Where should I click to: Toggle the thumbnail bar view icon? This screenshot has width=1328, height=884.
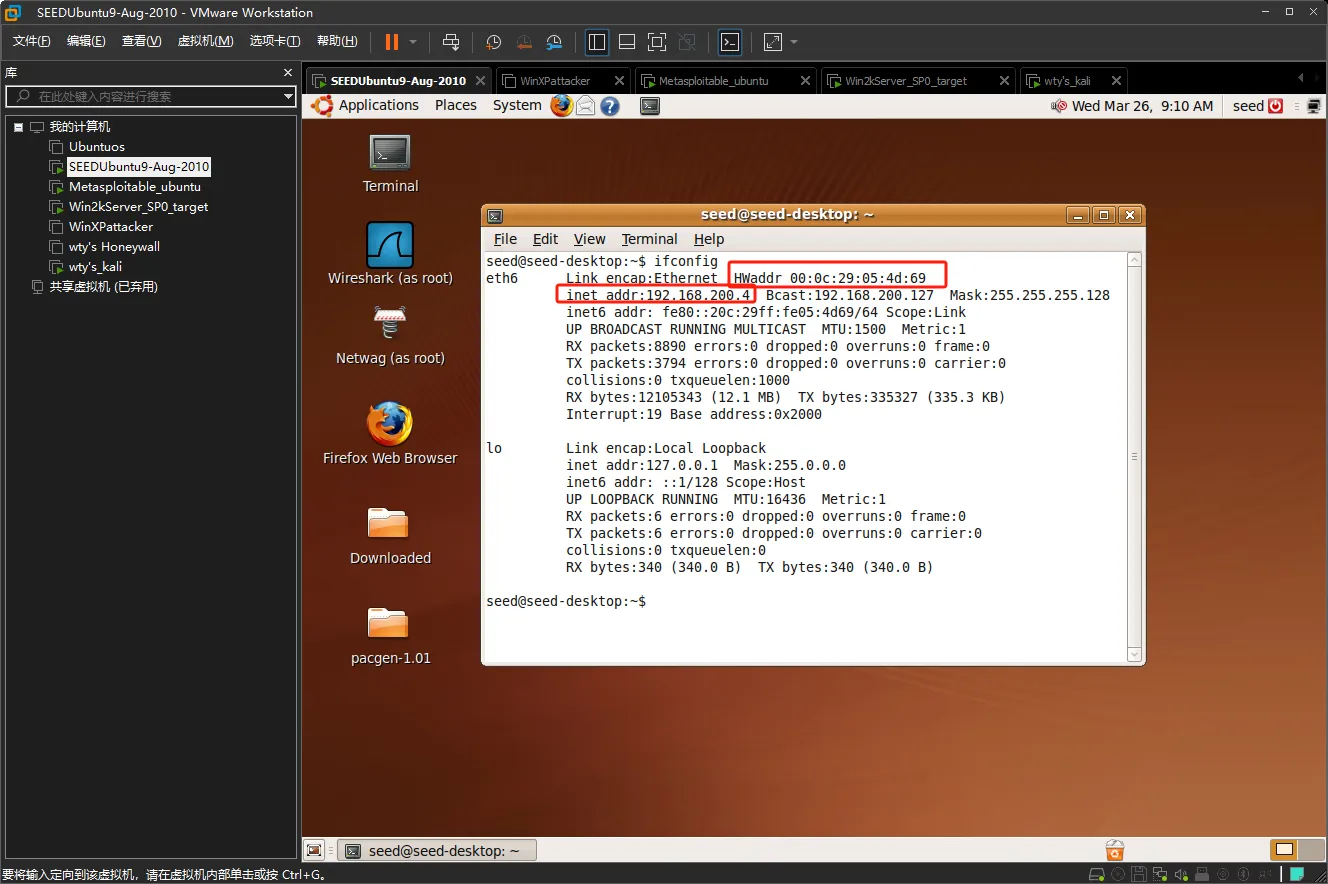(627, 42)
